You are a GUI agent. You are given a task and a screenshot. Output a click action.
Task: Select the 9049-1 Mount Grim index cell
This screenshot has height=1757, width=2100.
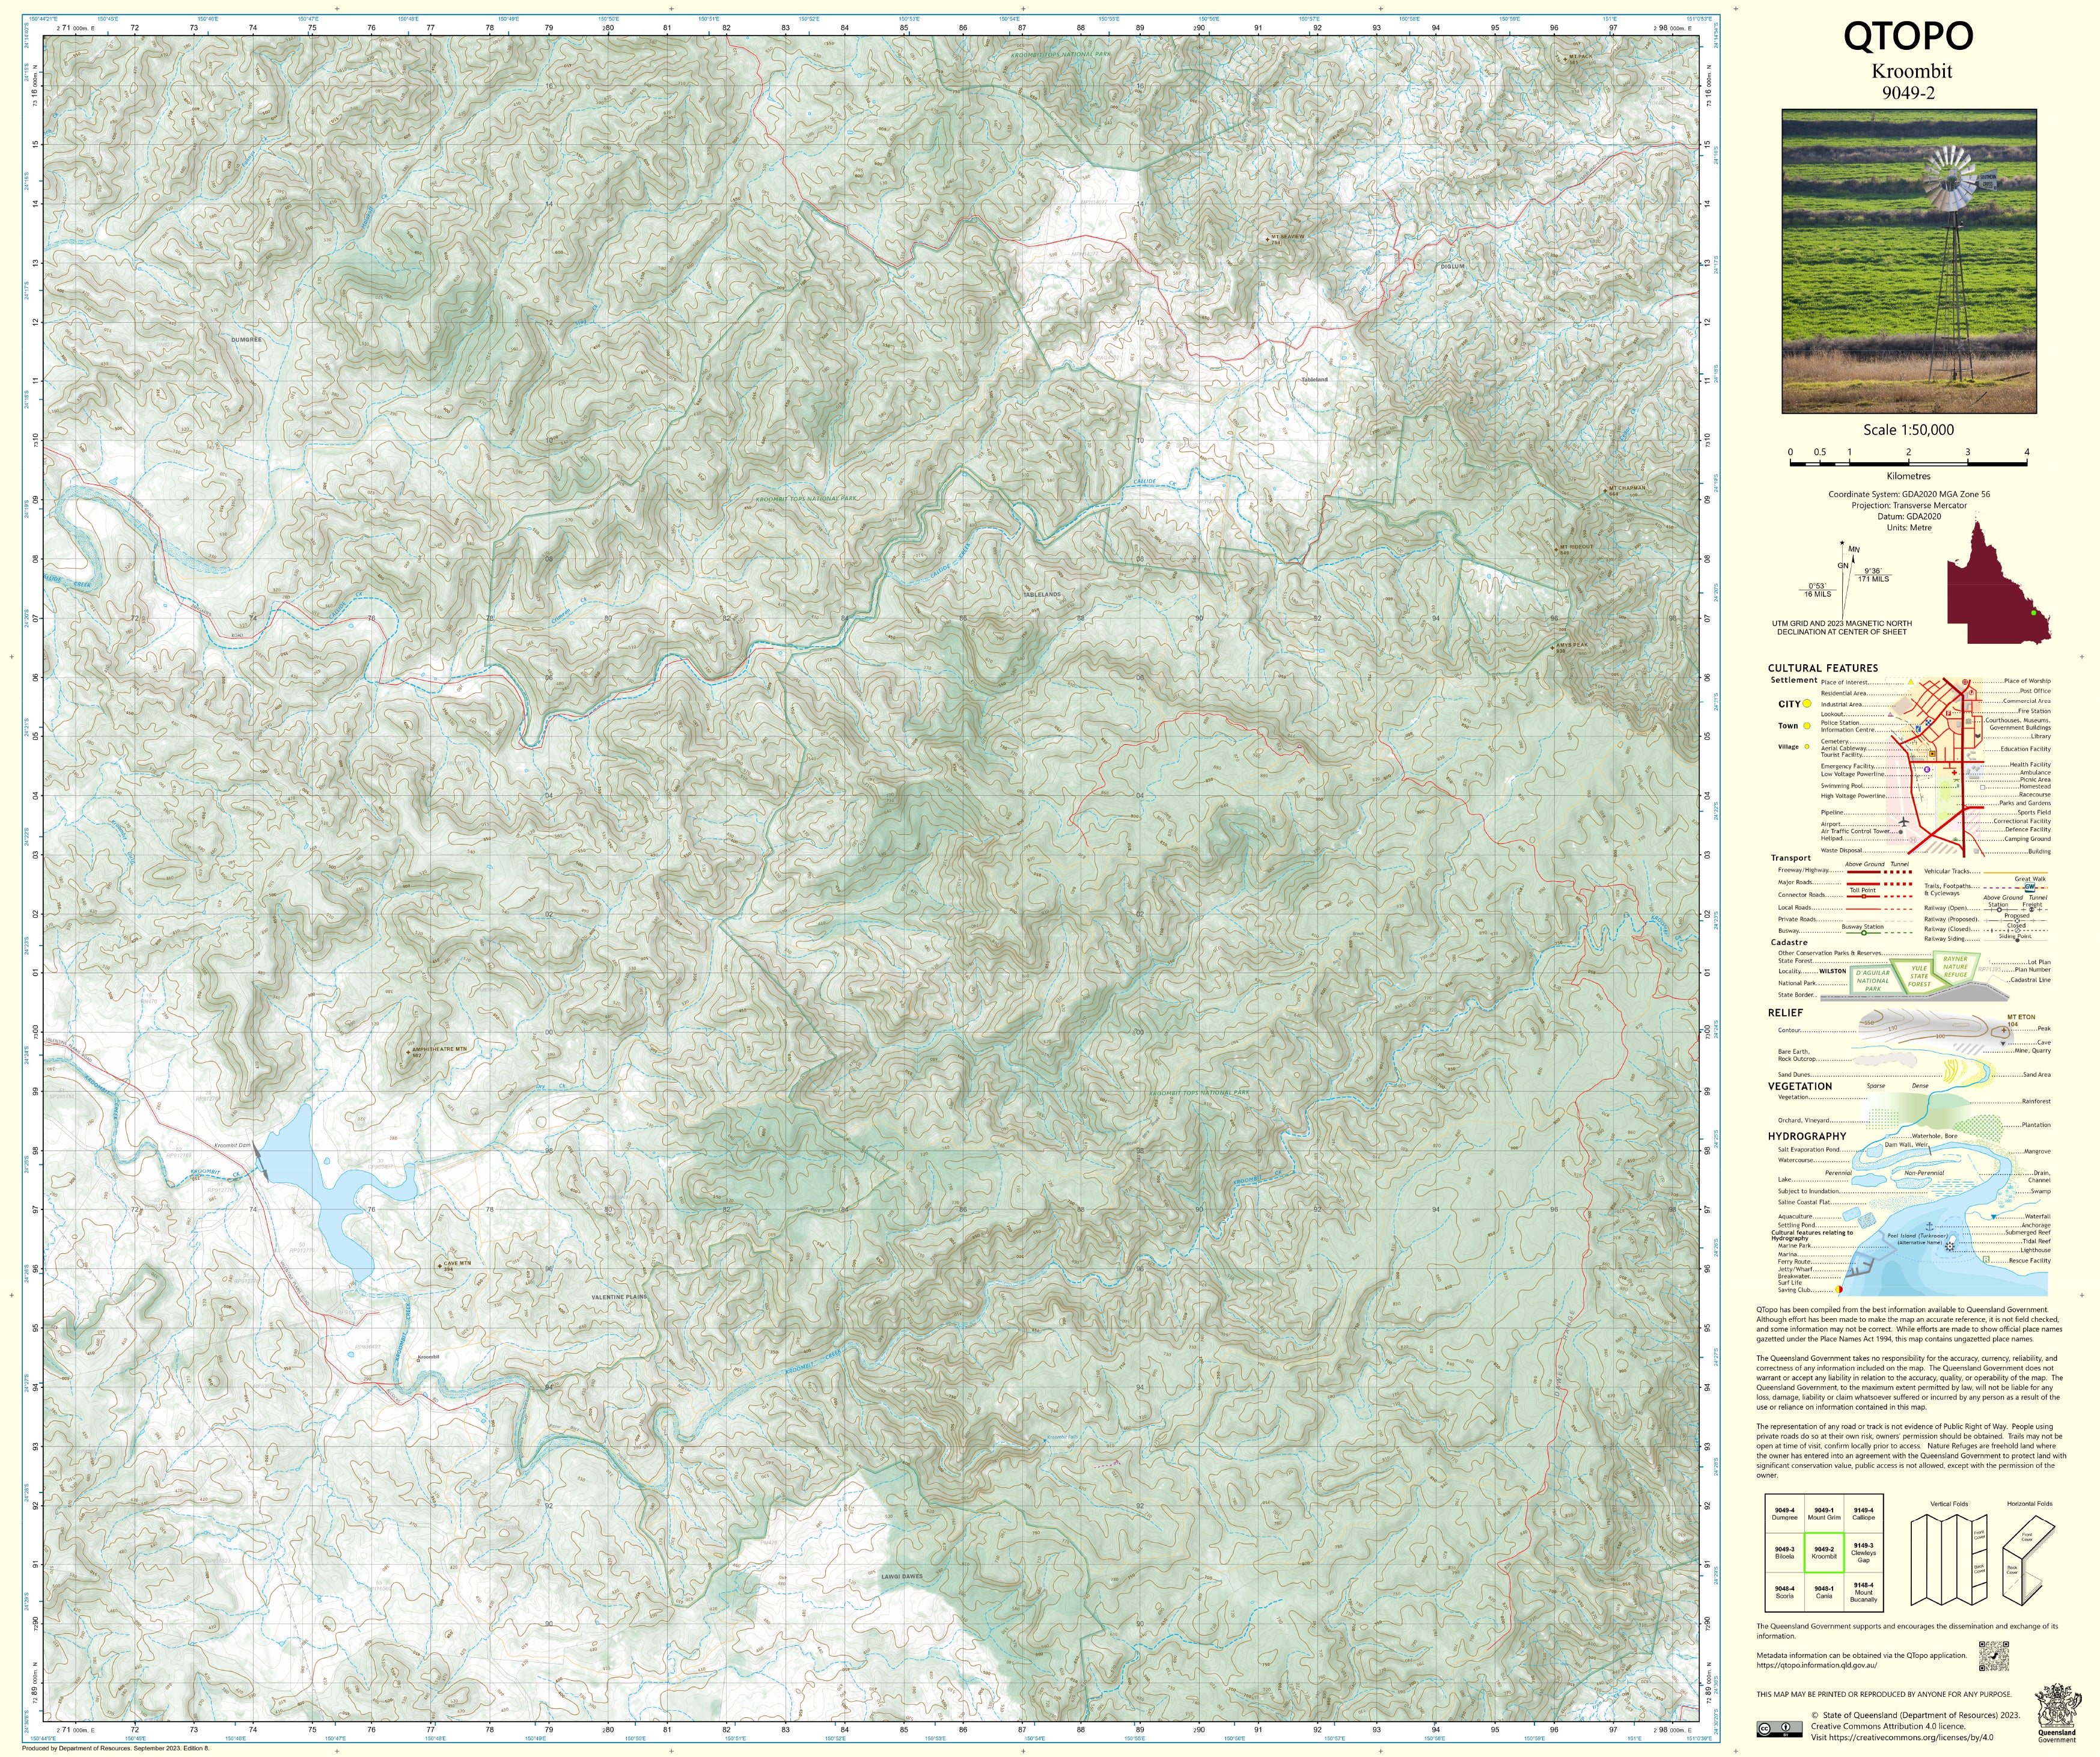tap(1824, 1514)
